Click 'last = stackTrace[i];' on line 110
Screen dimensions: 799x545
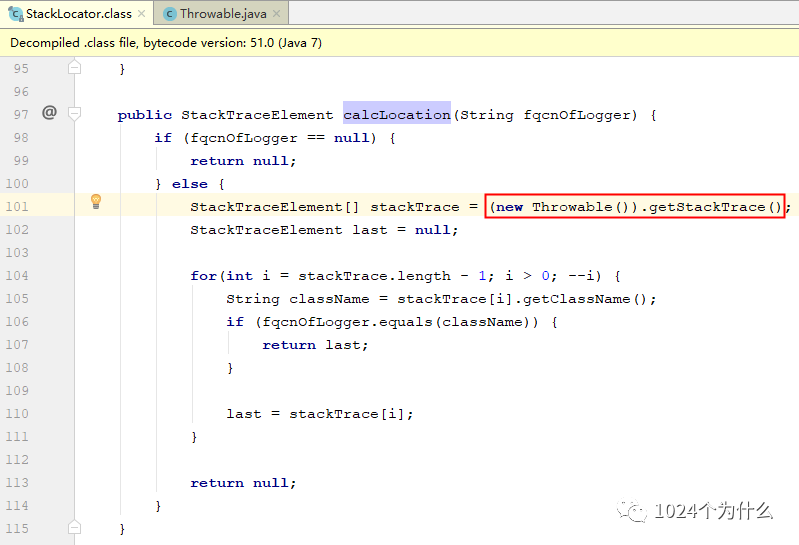319,414
